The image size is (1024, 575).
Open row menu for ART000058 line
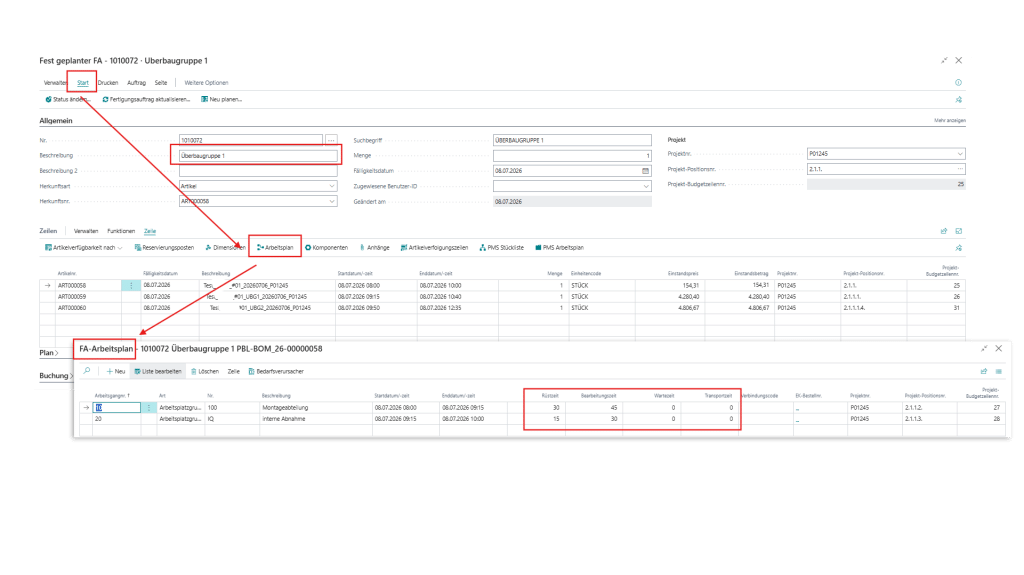131,286
